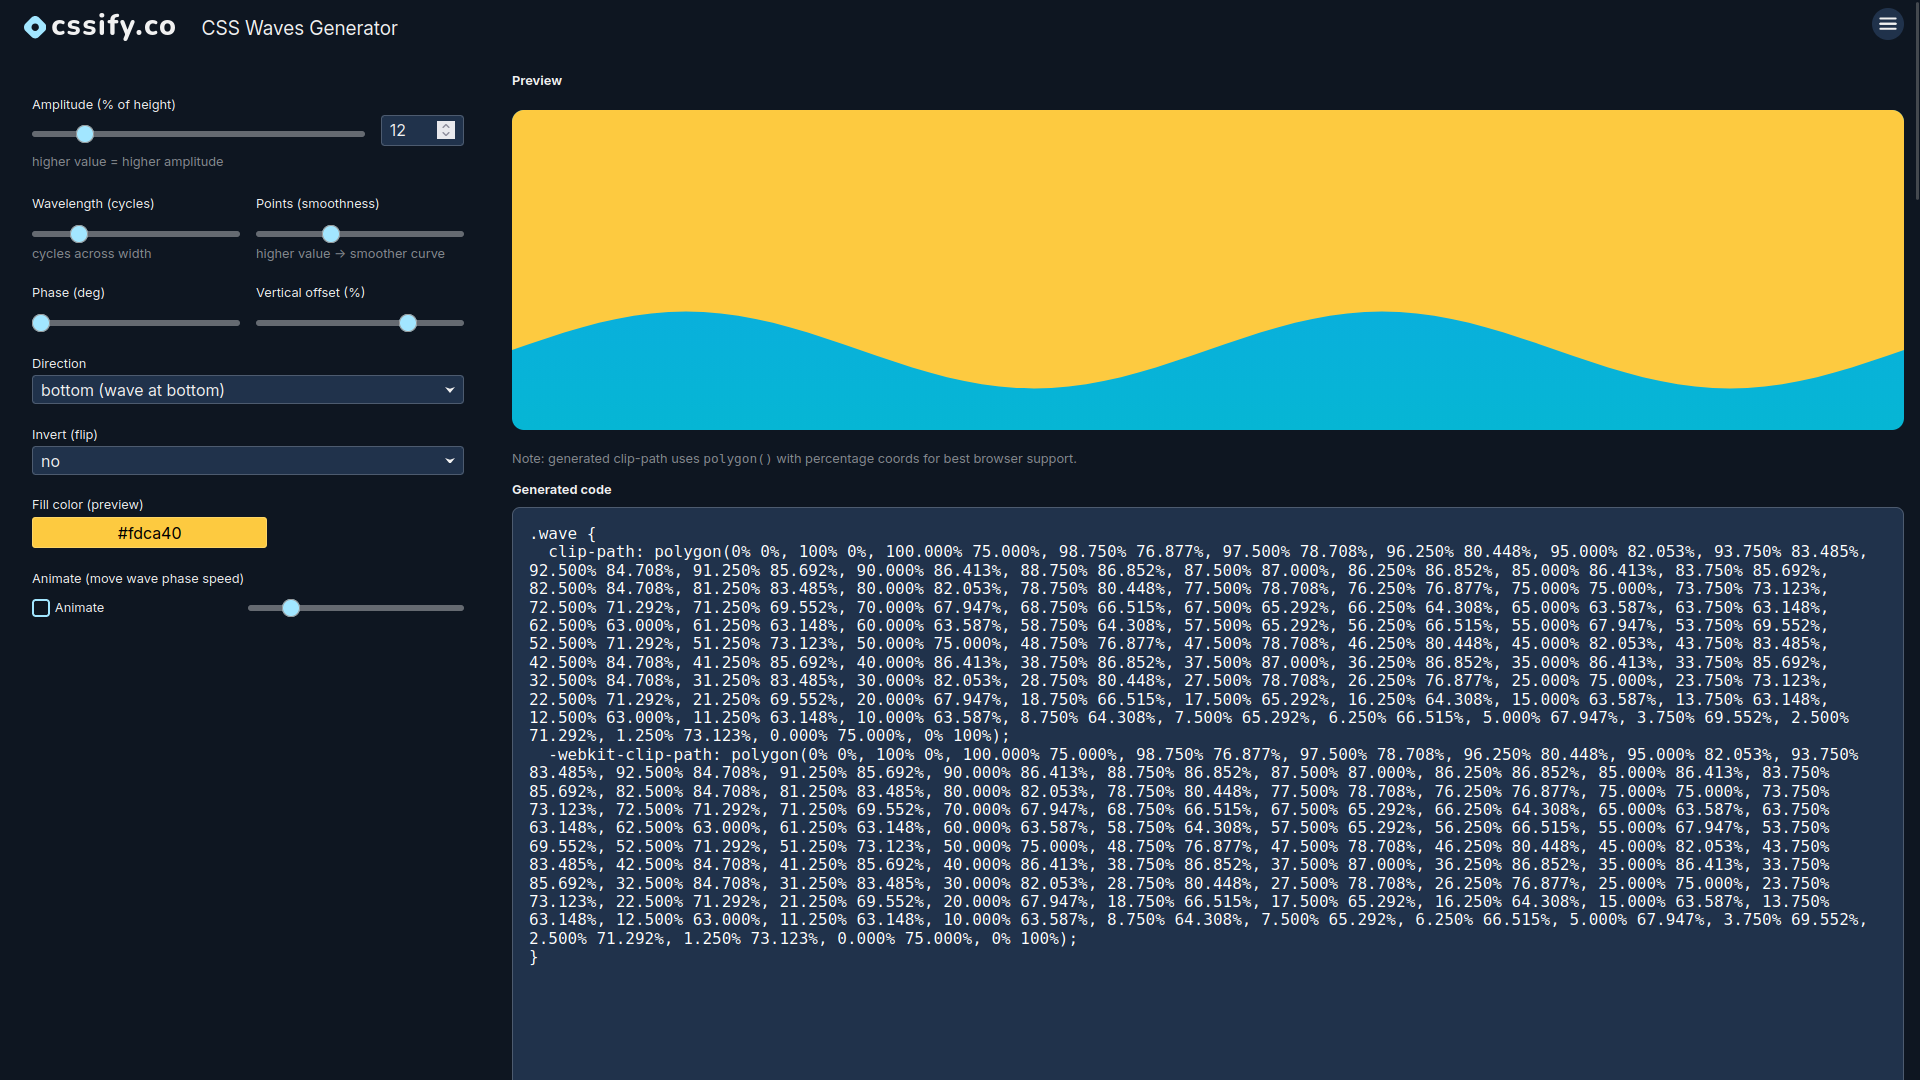This screenshot has width=1920, height=1080.
Task: Click the animation speed slider handle
Action: tap(290, 607)
